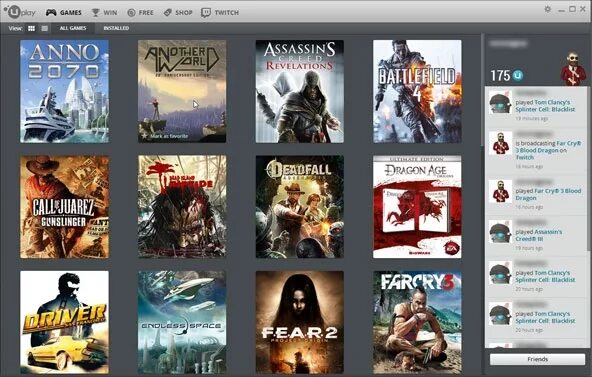Open Splinter Cell: Blacklist link from 19 minutes ago
592x377 pixels.
545,106
